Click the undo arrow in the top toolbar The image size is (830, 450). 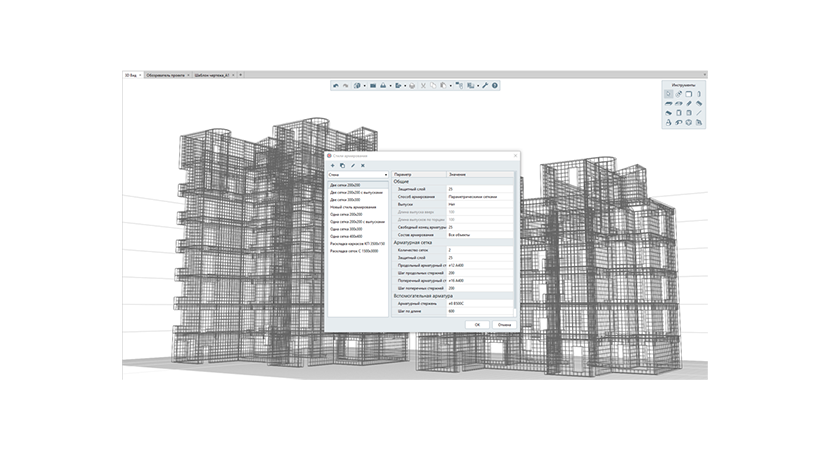(336, 86)
